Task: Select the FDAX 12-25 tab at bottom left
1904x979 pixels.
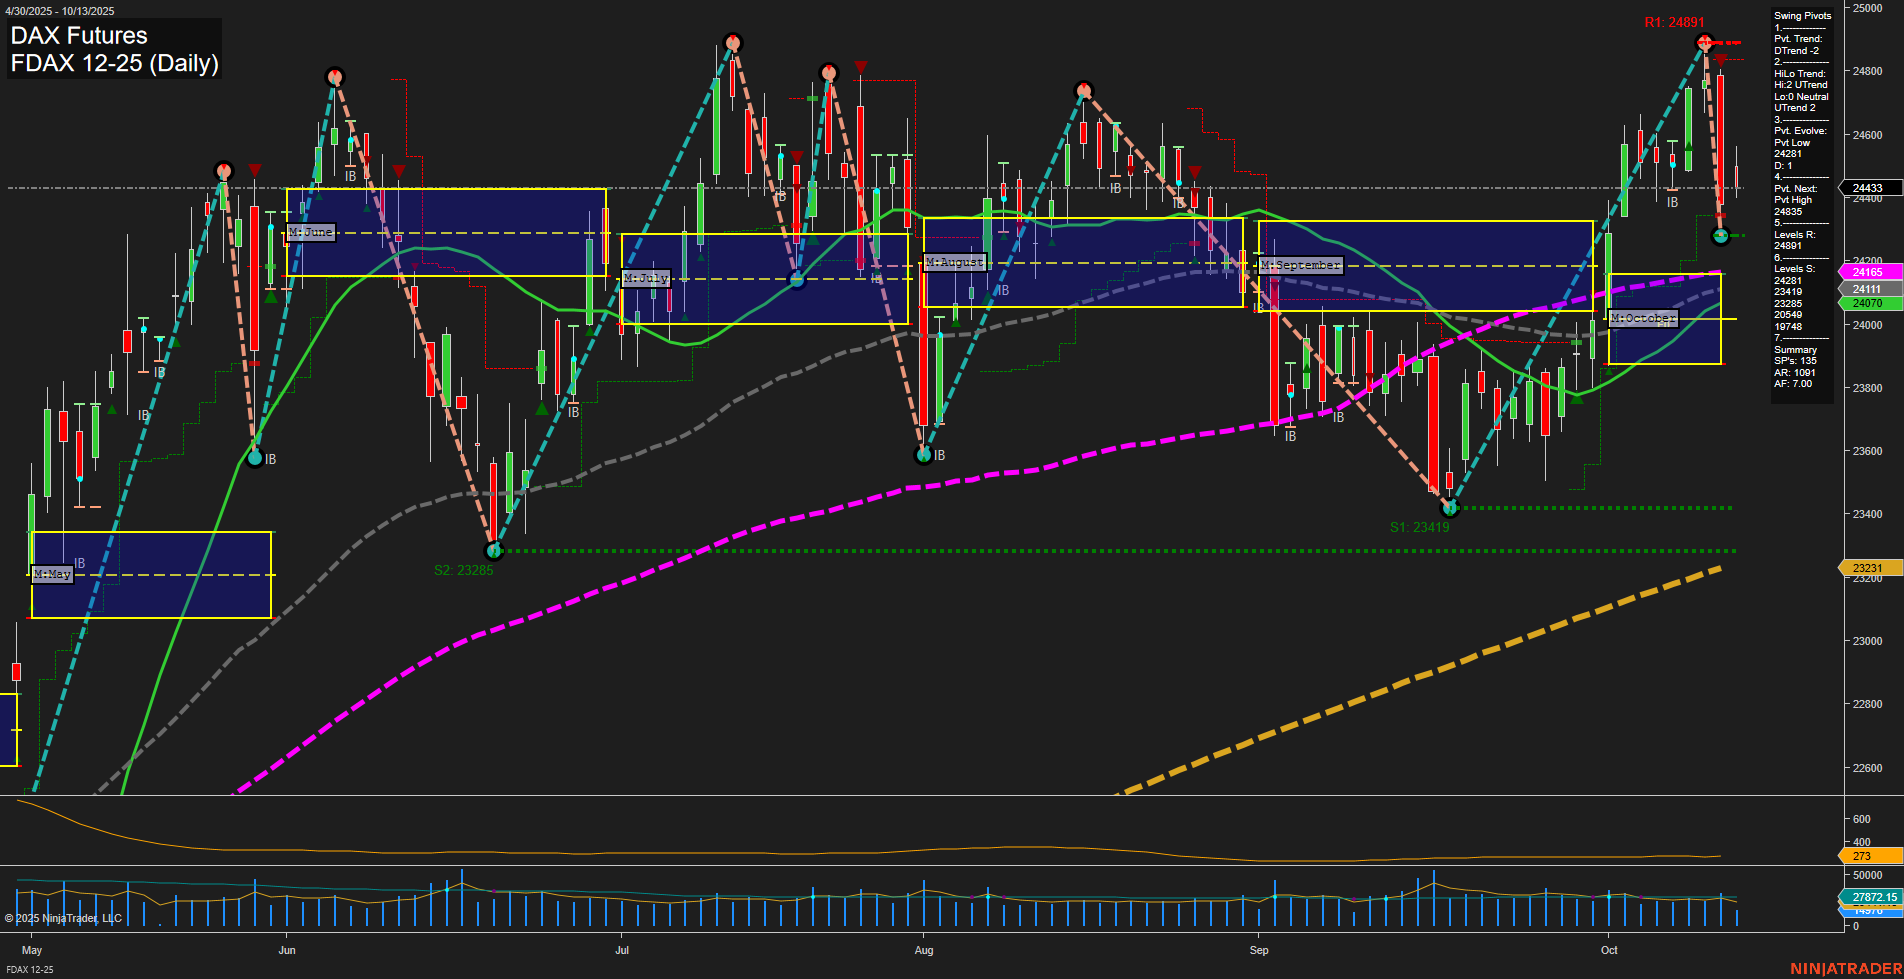Action: click(30, 971)
